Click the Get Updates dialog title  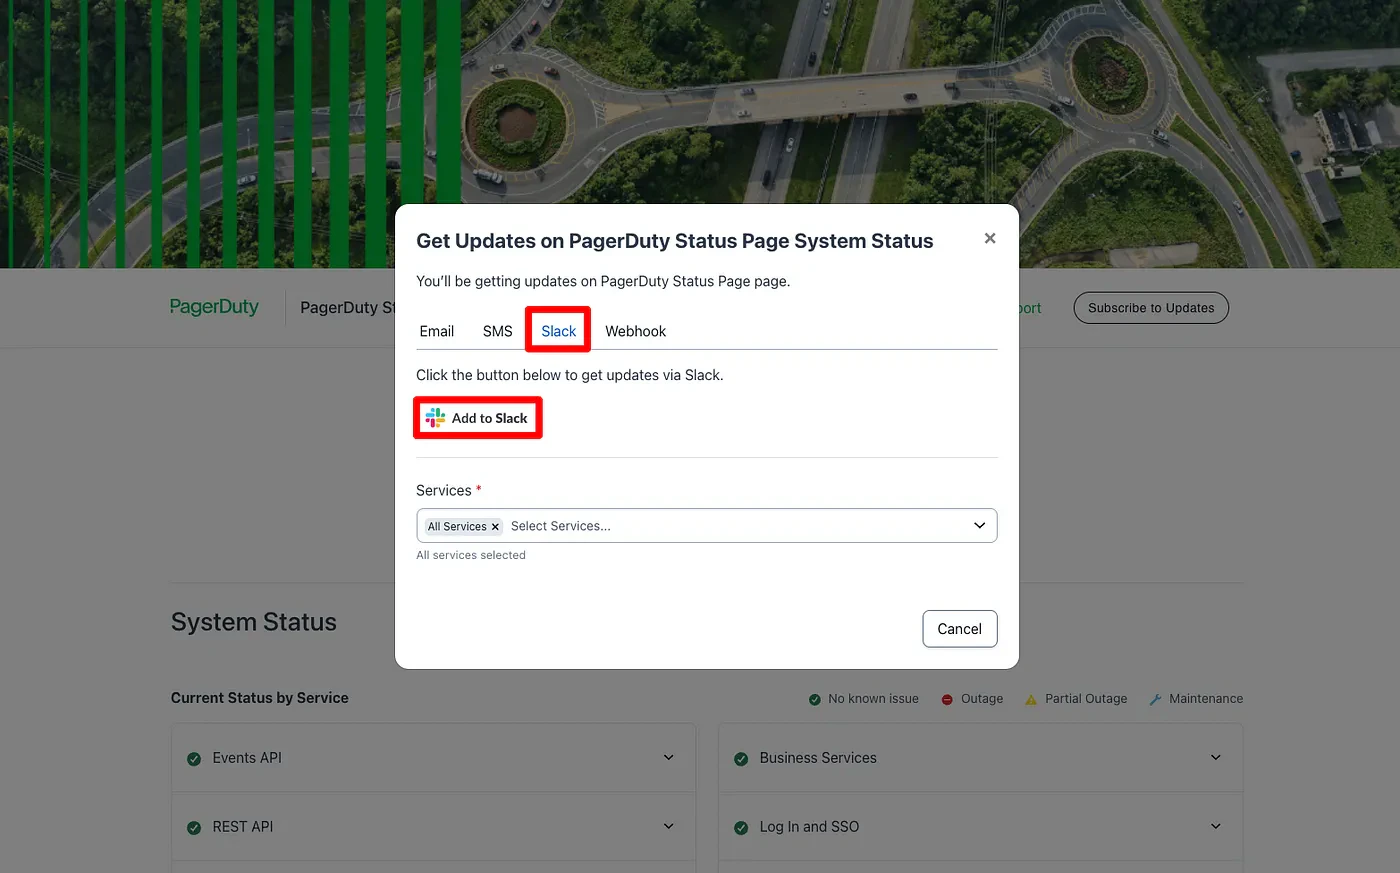[675, 241]
